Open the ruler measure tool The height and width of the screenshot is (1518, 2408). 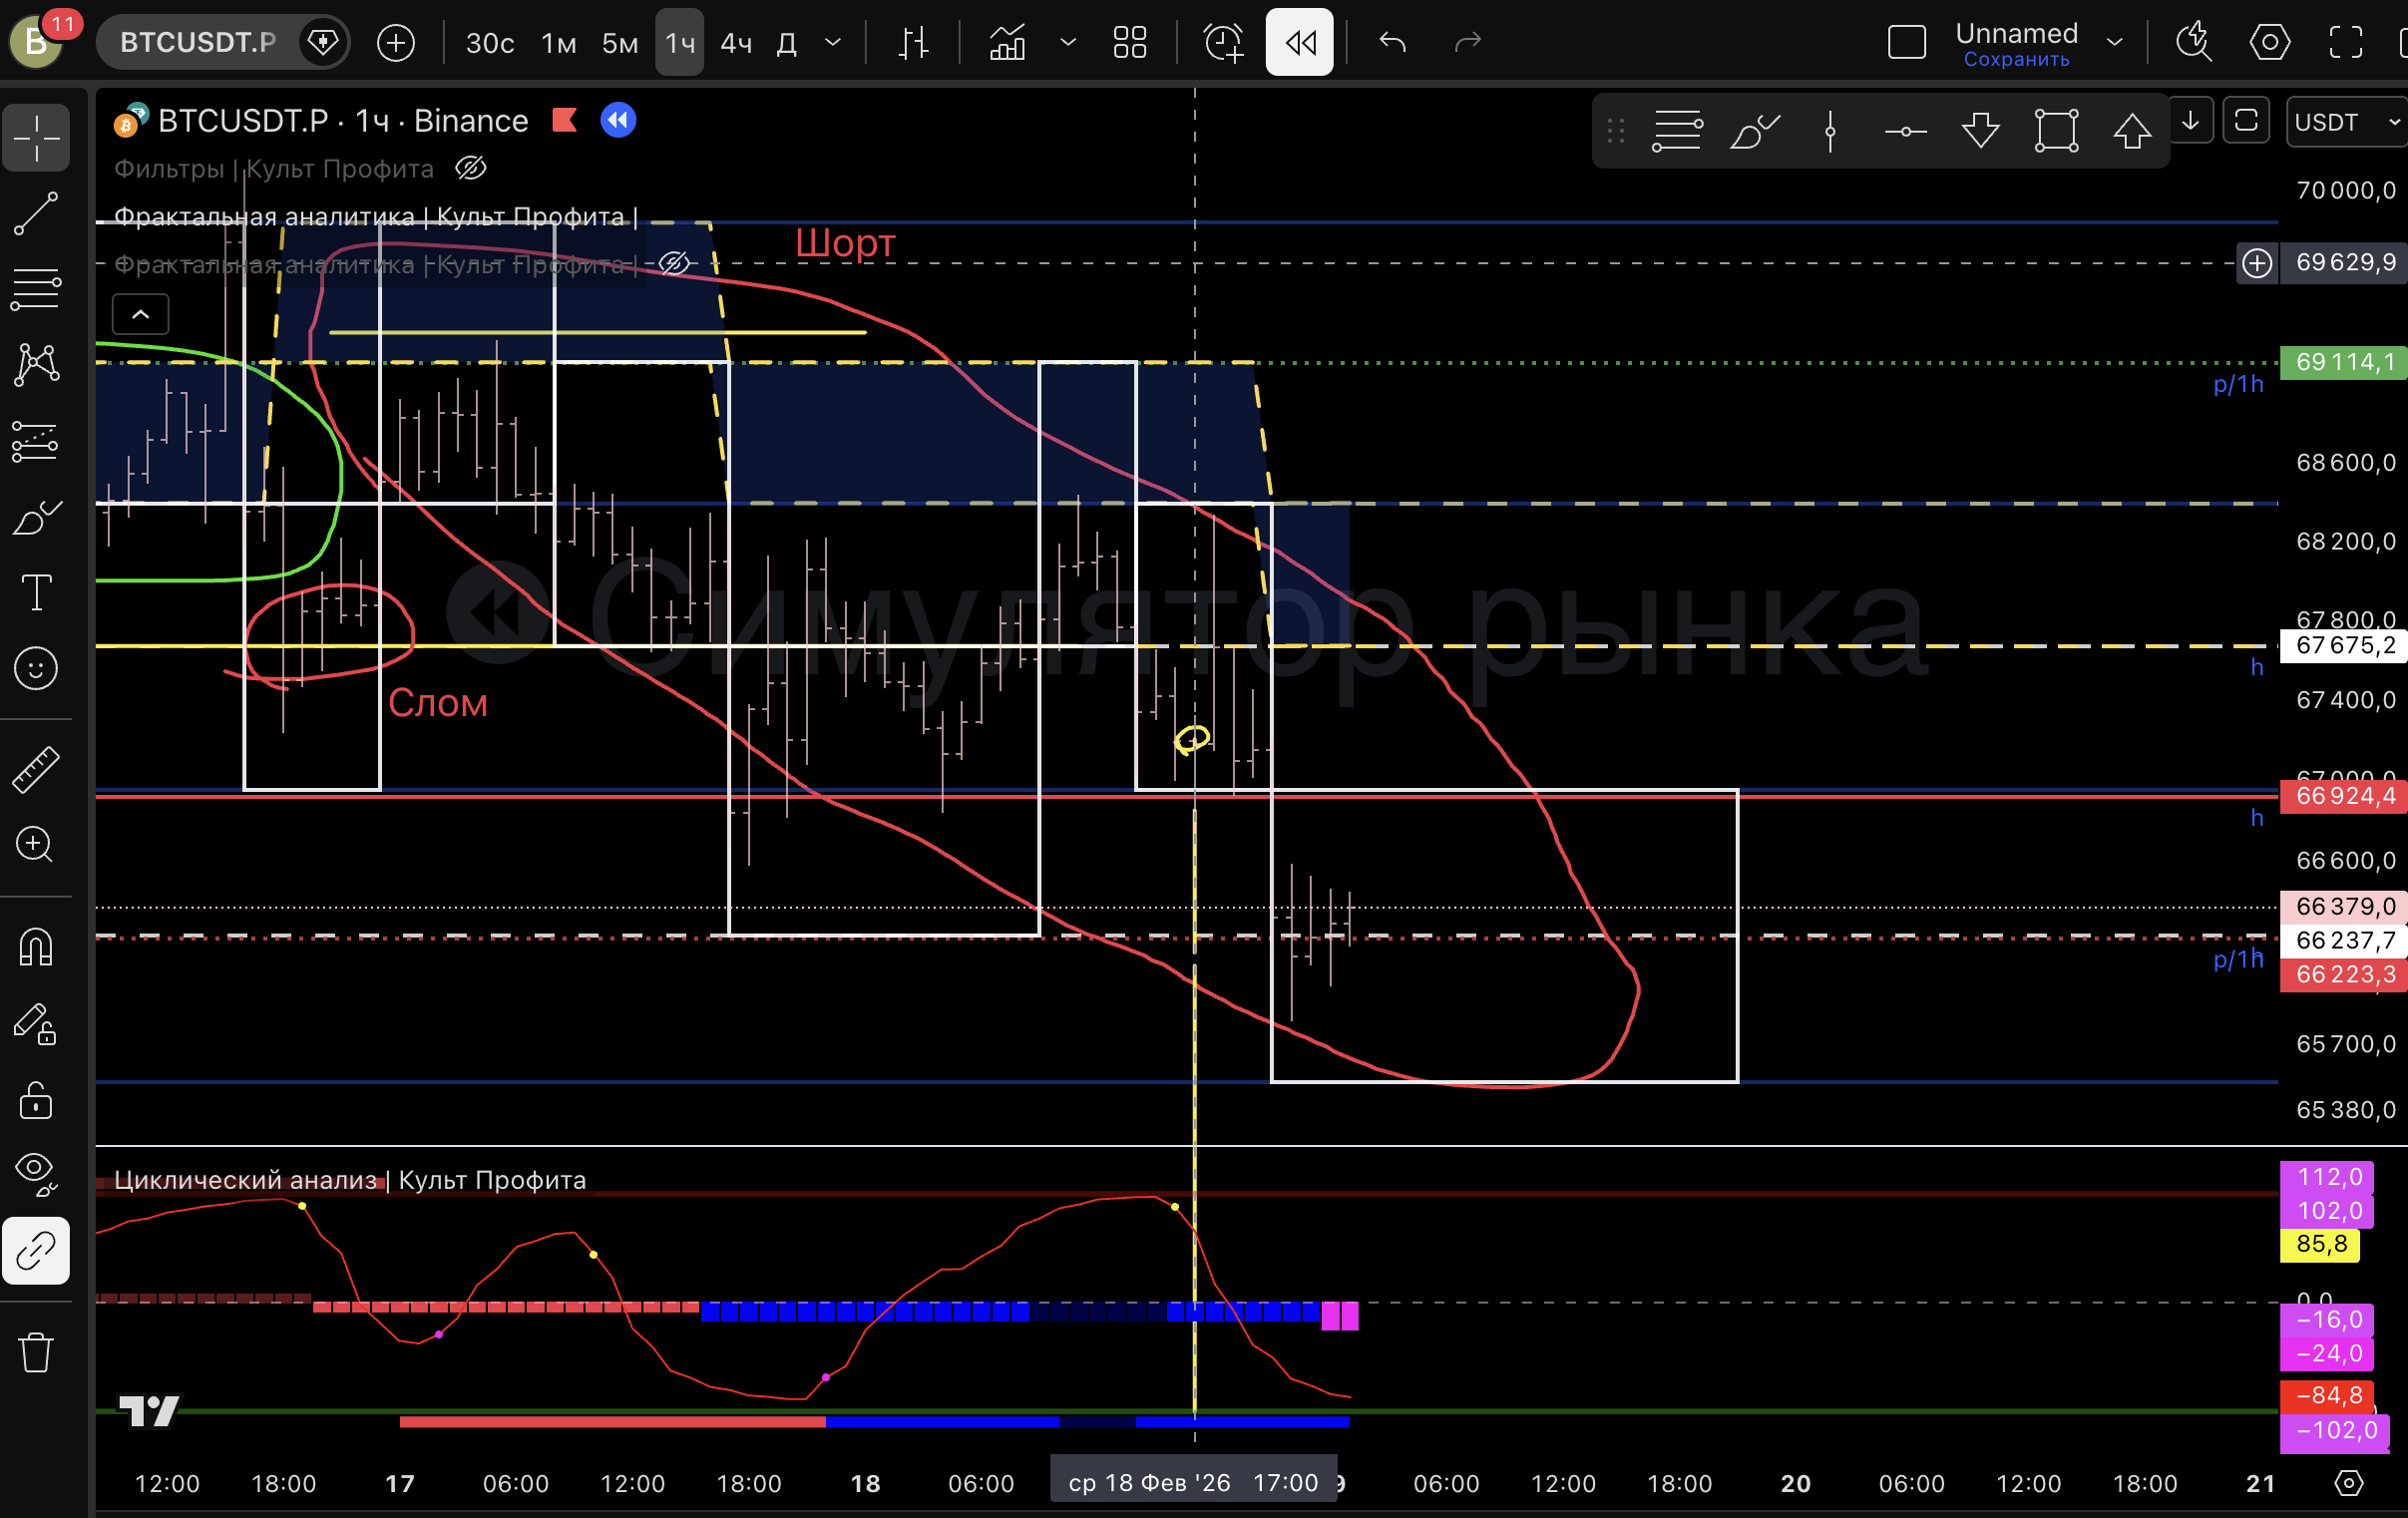coord(36,770)
